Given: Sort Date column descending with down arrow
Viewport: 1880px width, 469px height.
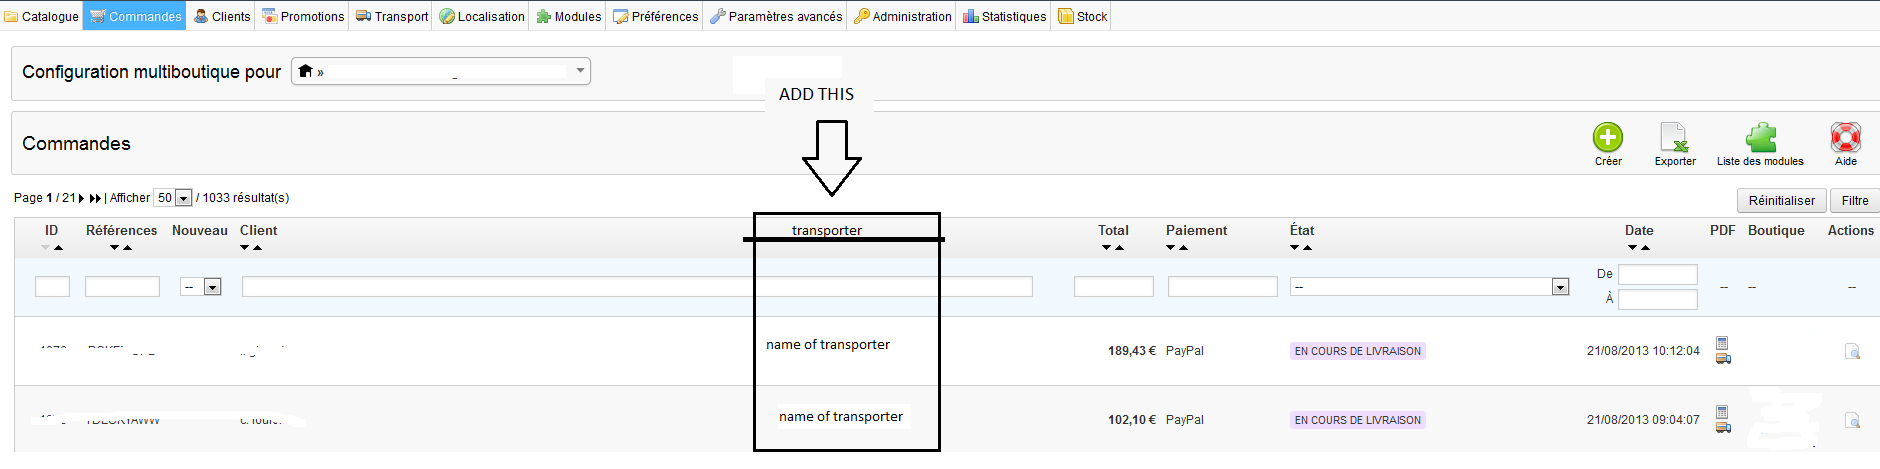Looking at the screenshot, I should pos(1632,248).
